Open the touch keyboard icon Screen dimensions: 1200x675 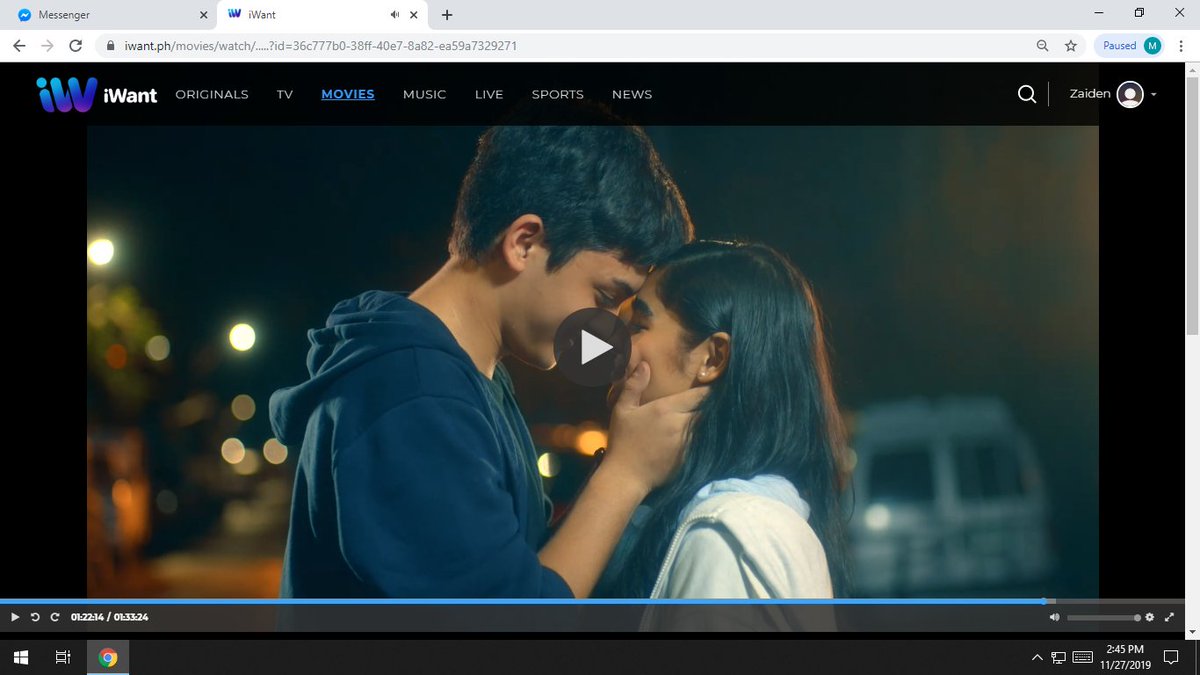1082,657
